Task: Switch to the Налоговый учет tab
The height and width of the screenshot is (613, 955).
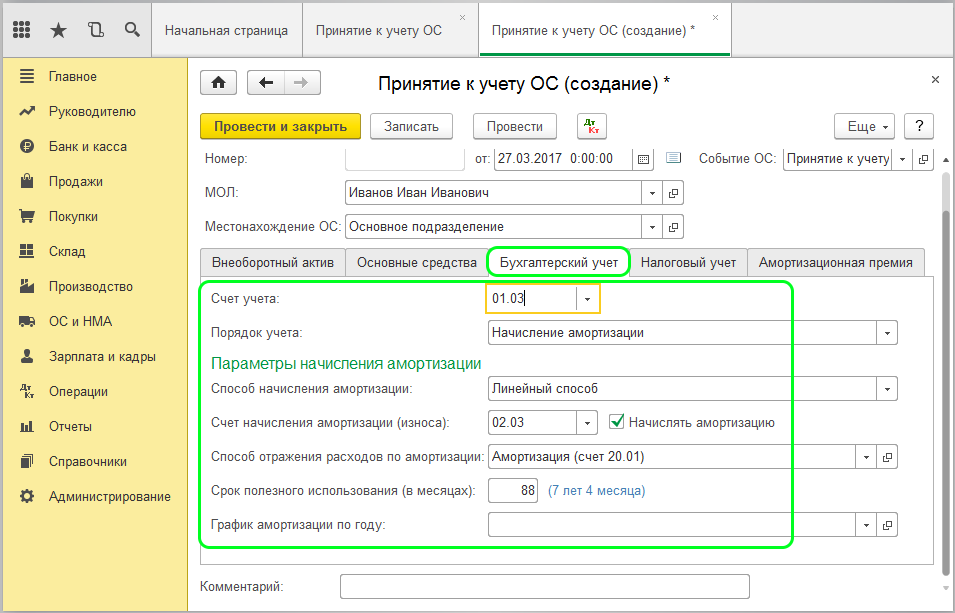Action: tap(688, 262)
